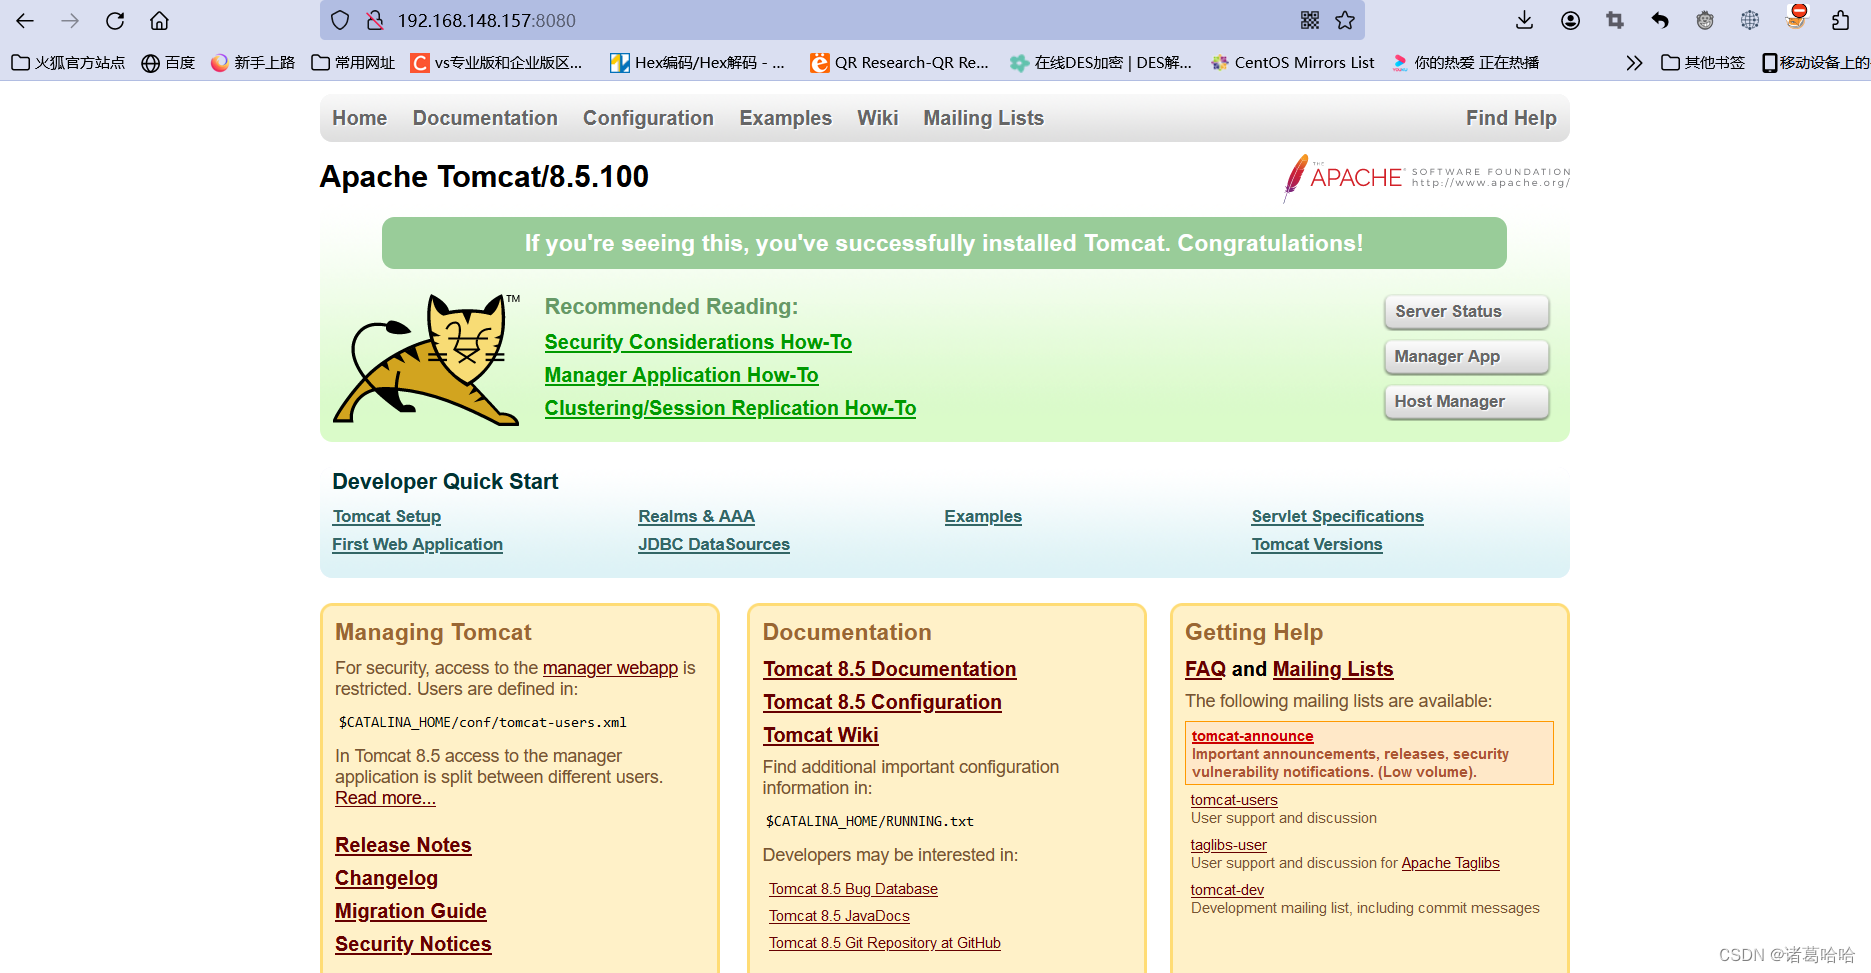Click the address bar showing 192.168.148.157:8080
The image size is (1871, 973).
click(842, 20)
